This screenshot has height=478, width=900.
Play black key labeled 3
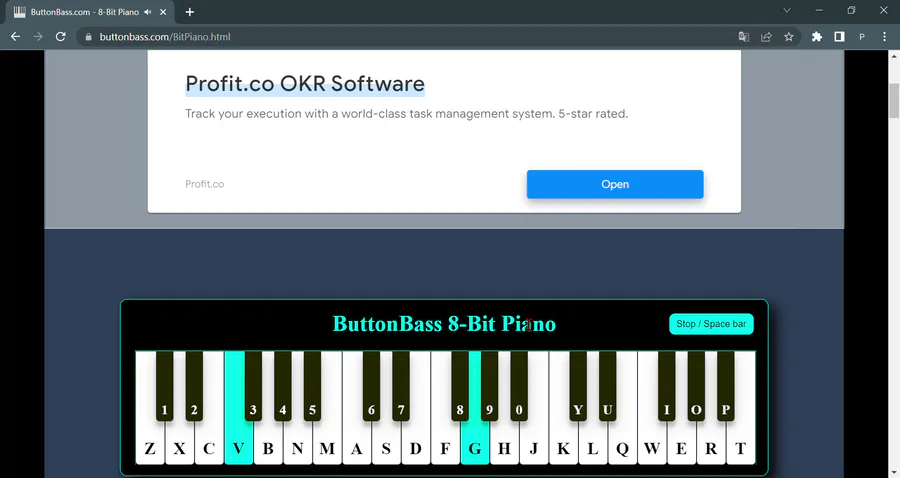[253, 386]
